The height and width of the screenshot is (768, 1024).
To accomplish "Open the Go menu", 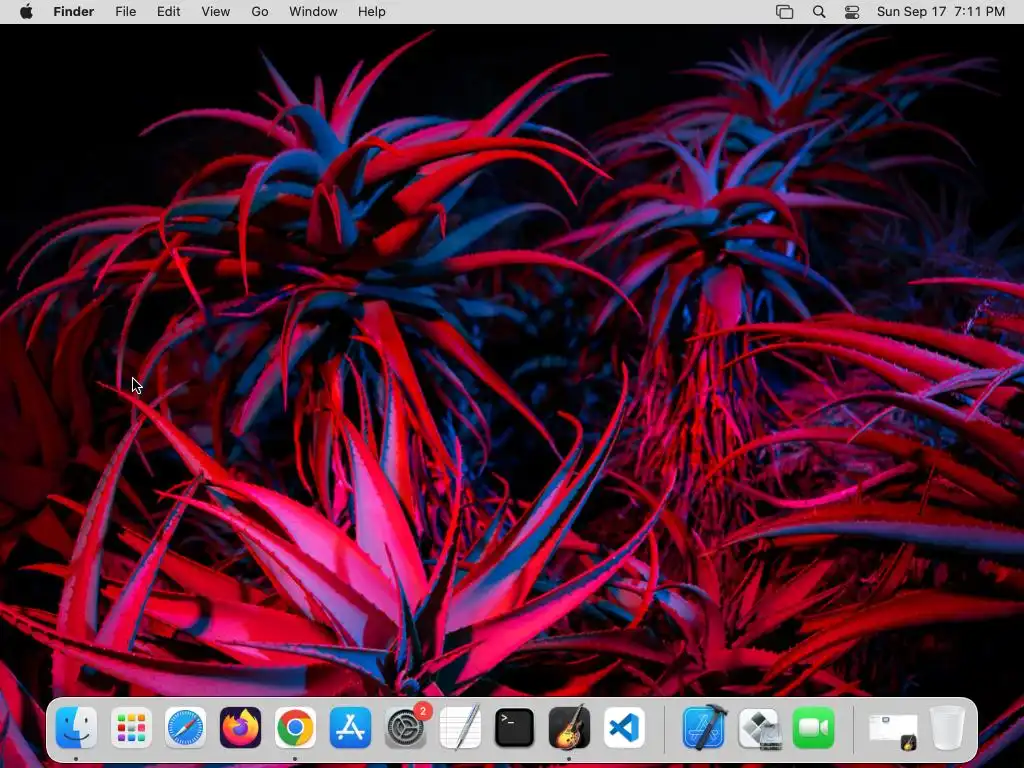I will (x=260, y=12).
